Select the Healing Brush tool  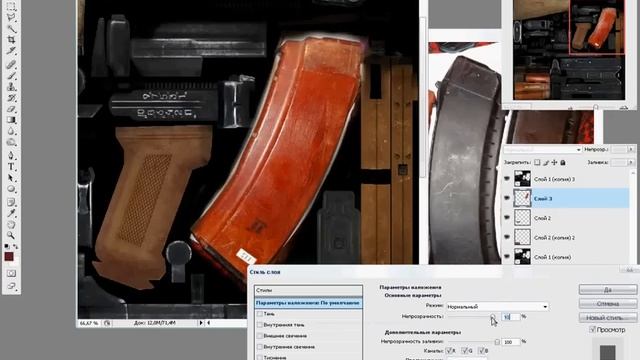click(x=11, y=64)
